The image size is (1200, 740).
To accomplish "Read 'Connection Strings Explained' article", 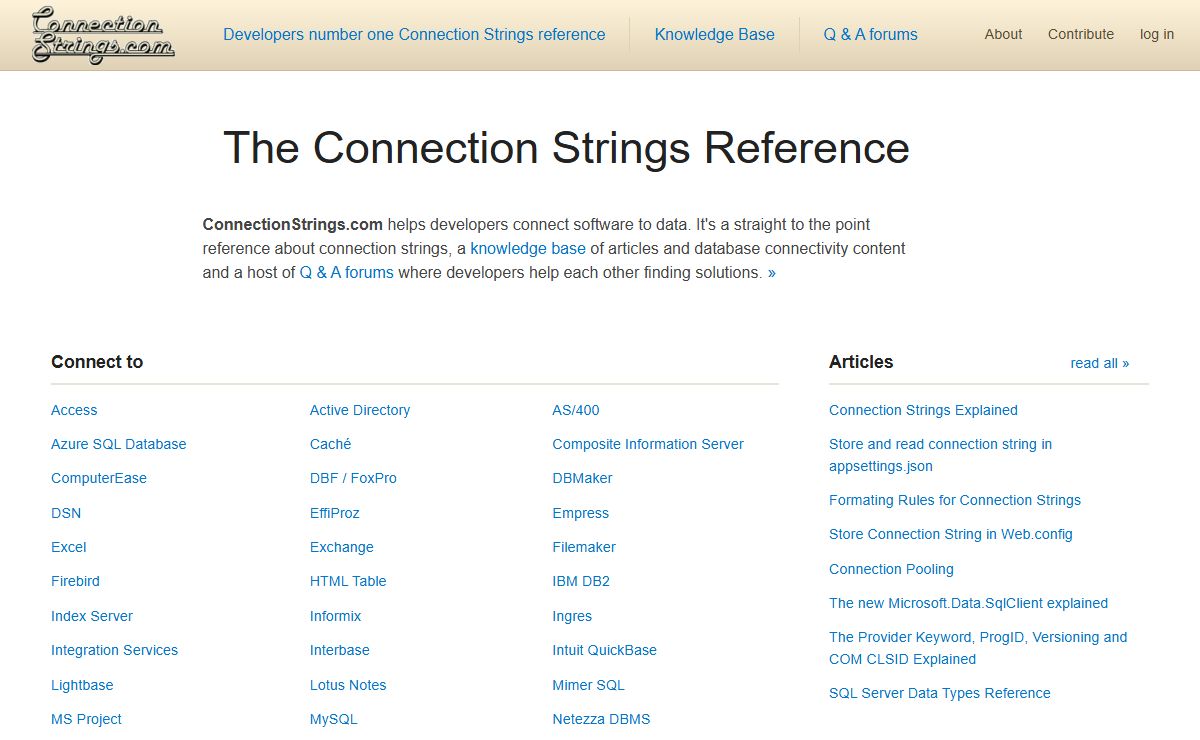I will tap(923, 410).
